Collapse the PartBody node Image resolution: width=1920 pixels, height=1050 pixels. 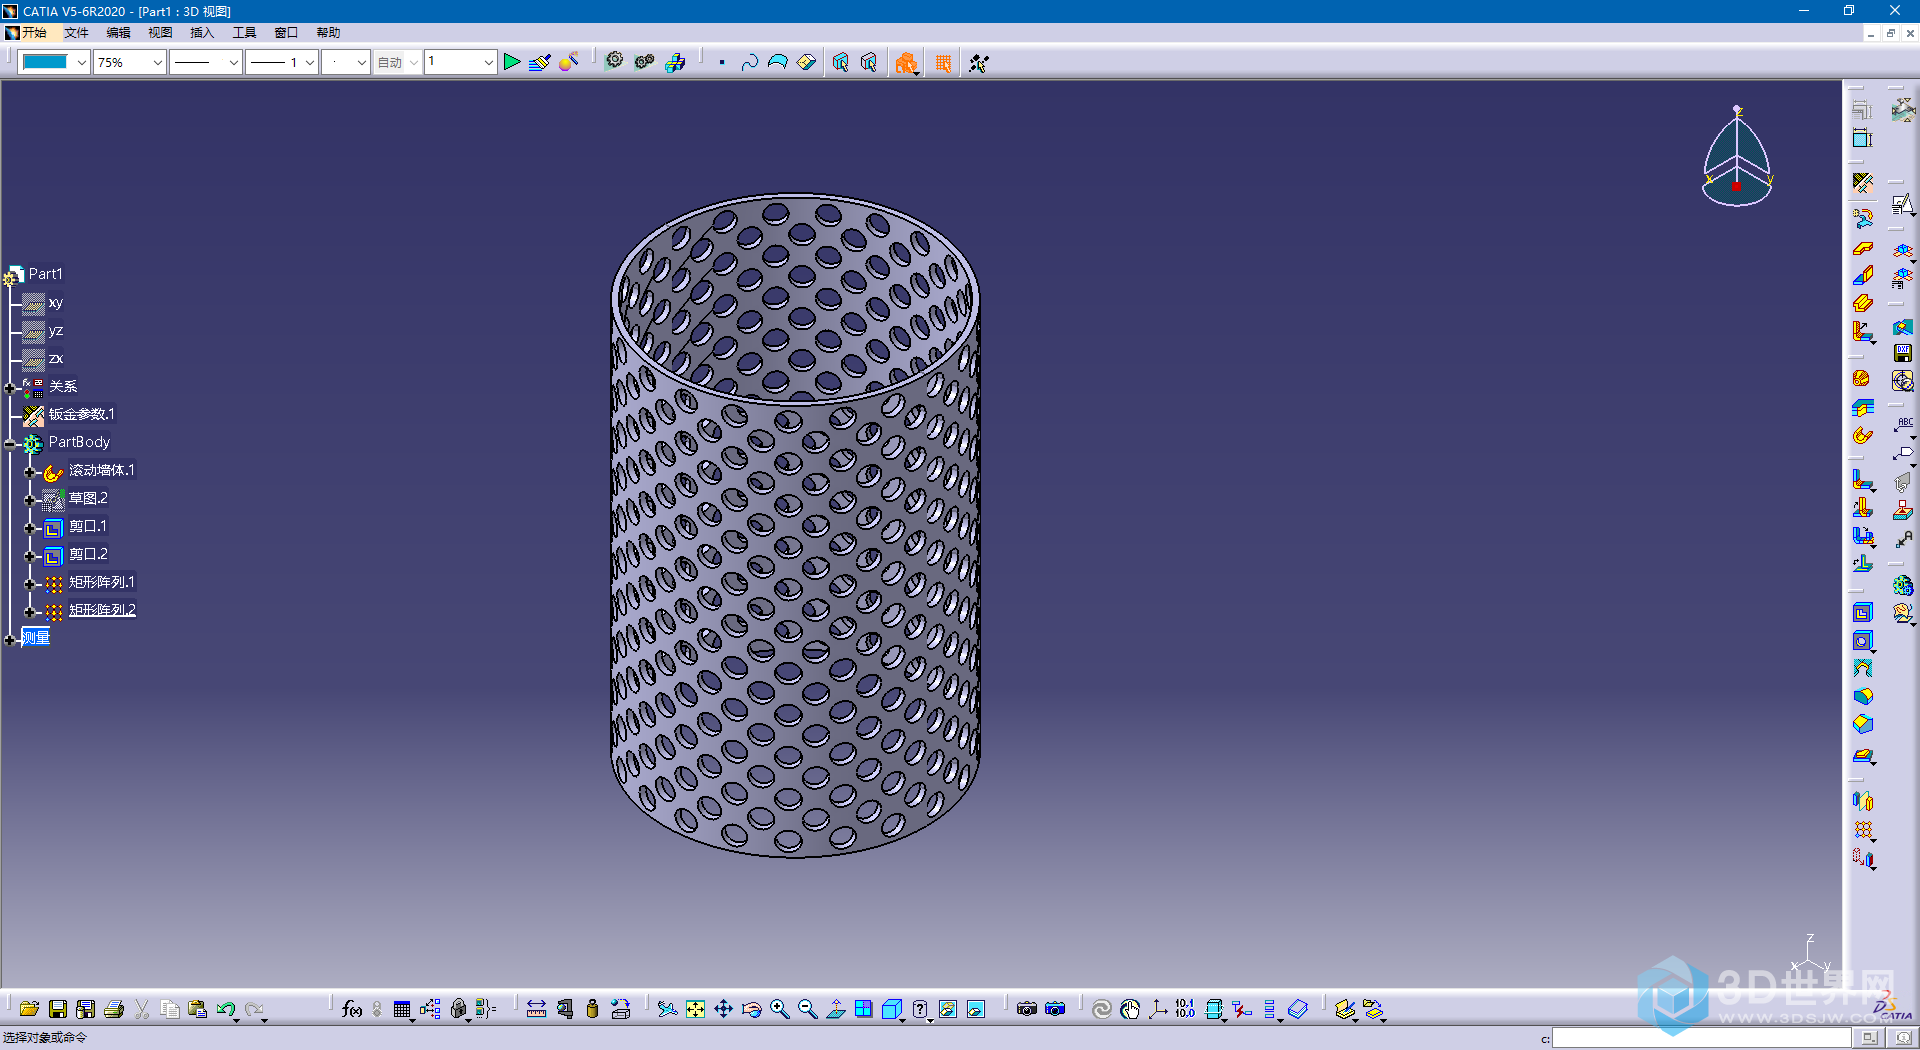click(10, 443)
